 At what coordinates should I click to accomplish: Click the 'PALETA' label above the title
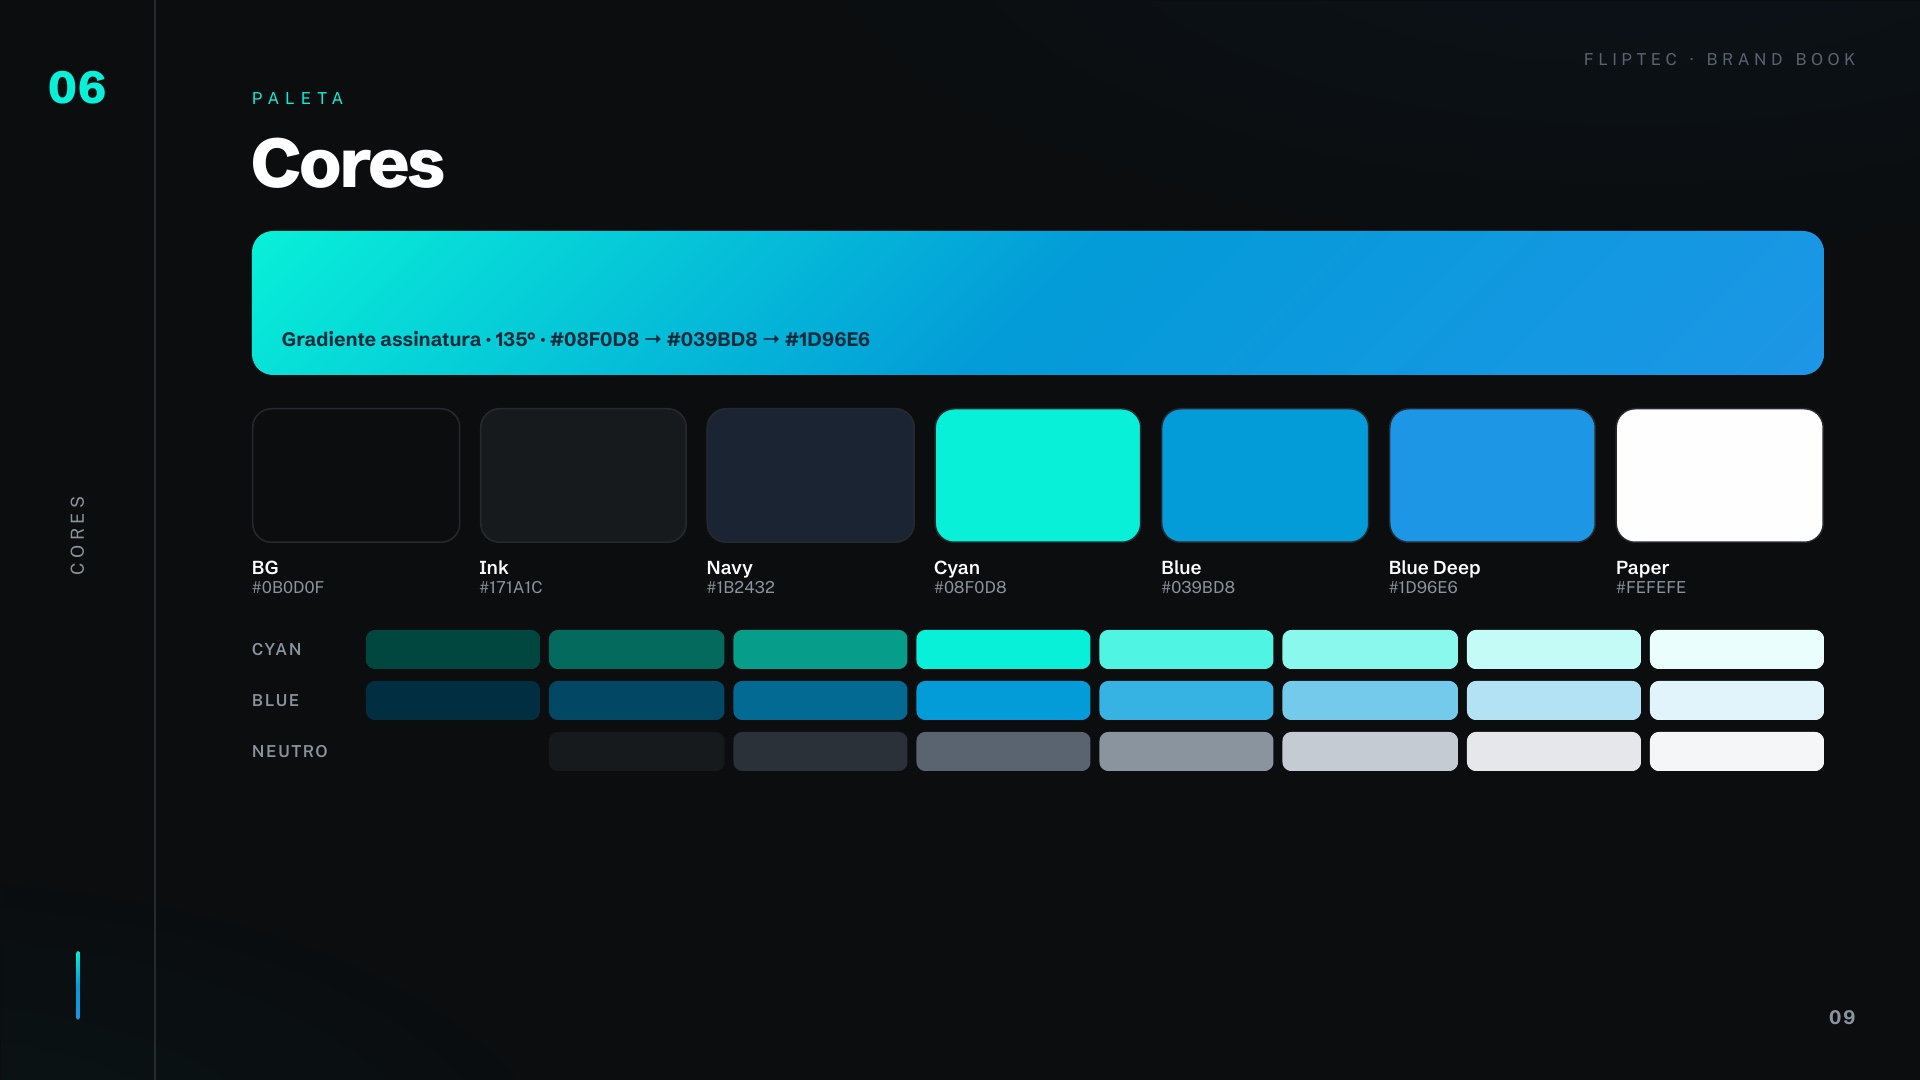coord(298,98)
